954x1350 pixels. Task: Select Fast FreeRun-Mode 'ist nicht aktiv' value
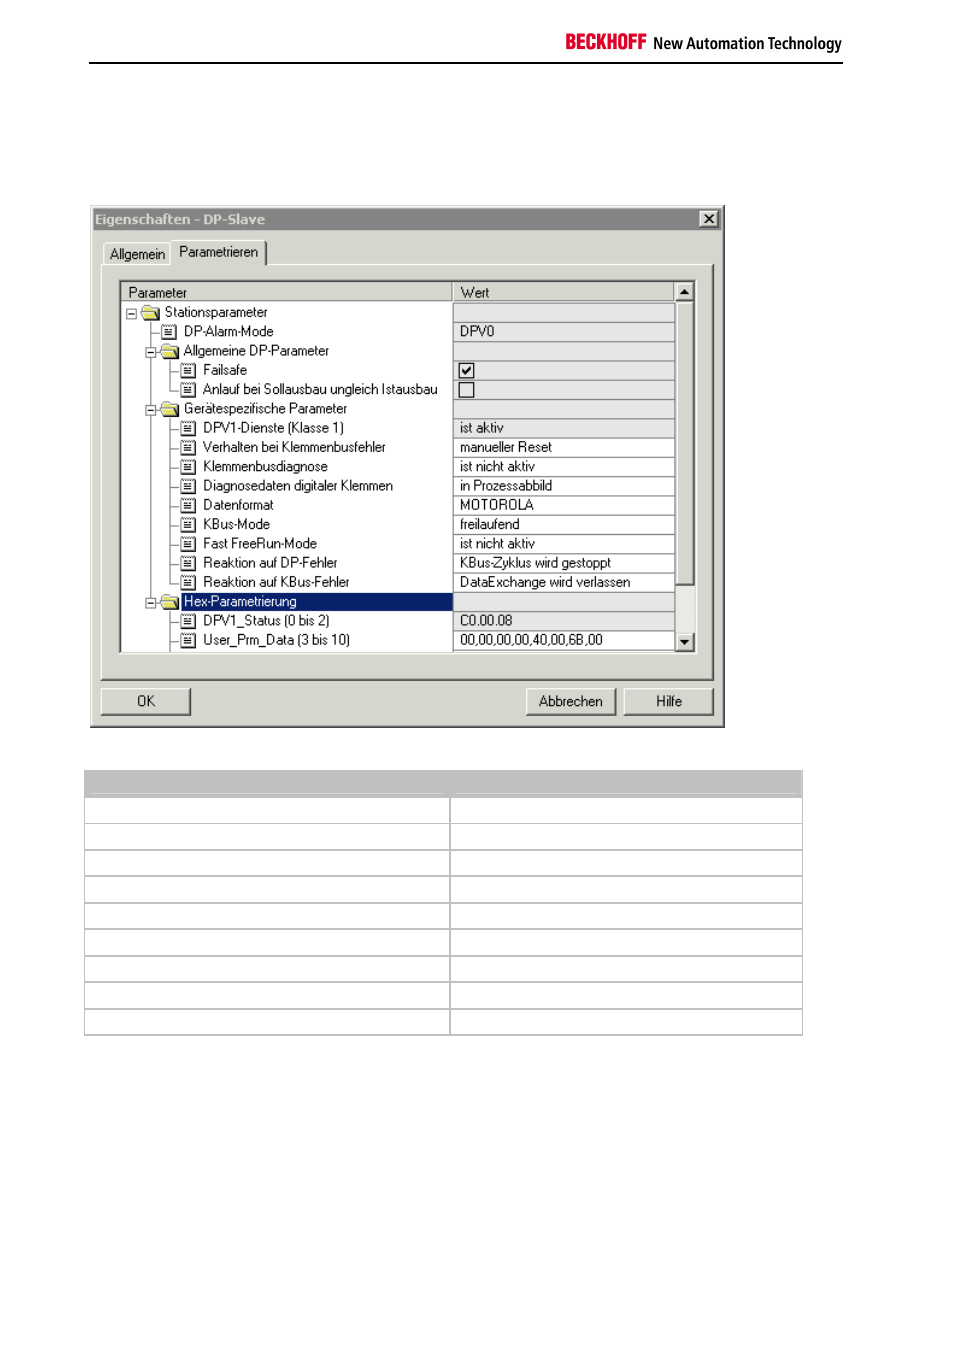564,544
